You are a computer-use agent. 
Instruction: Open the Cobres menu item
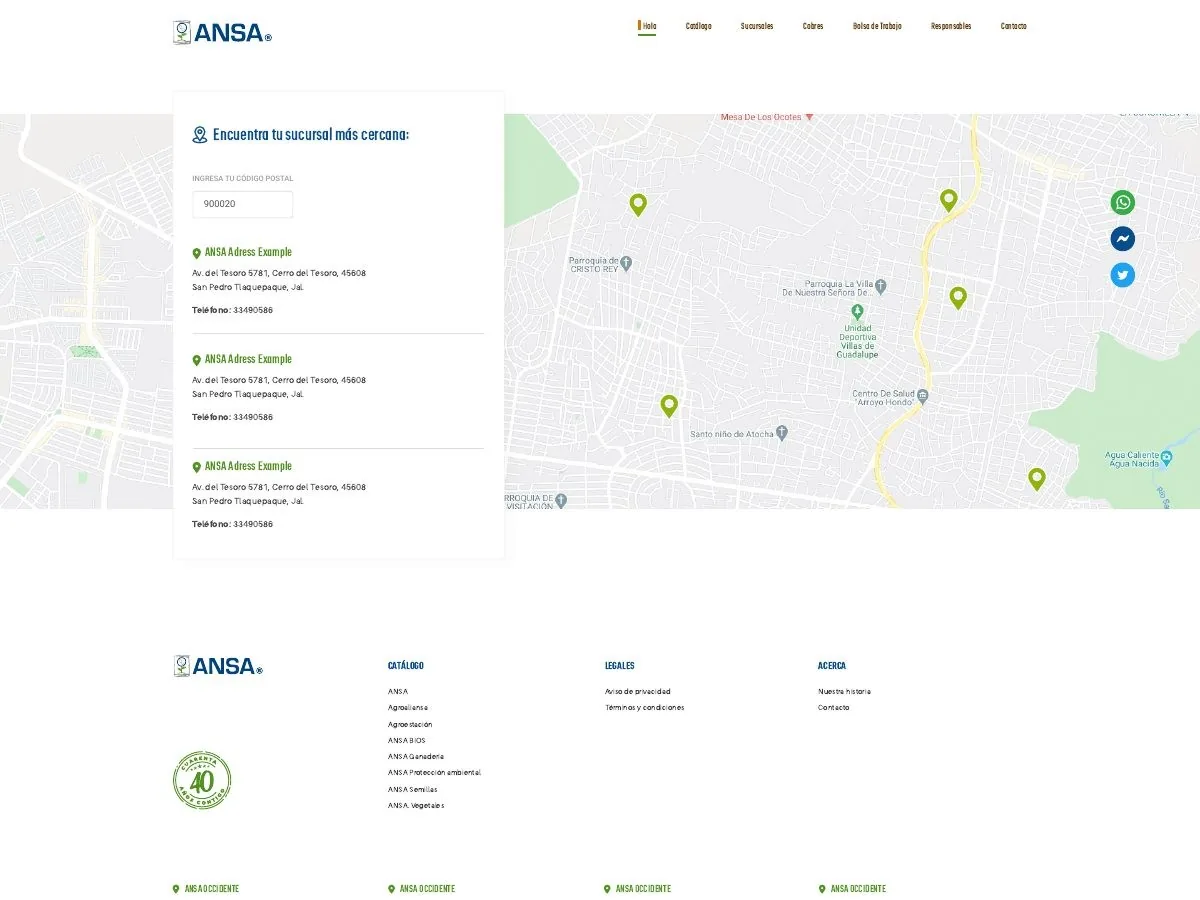click(x=813, y=26)
